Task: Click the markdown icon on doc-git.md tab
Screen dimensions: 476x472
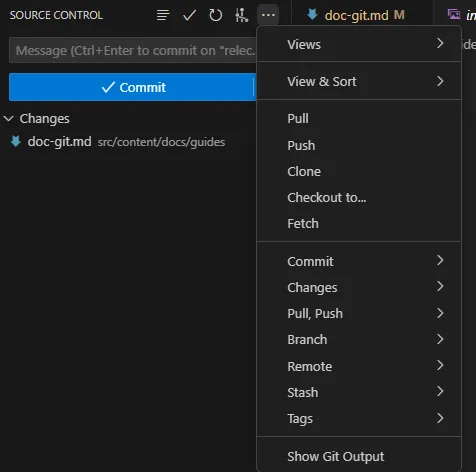Action: 312,14
